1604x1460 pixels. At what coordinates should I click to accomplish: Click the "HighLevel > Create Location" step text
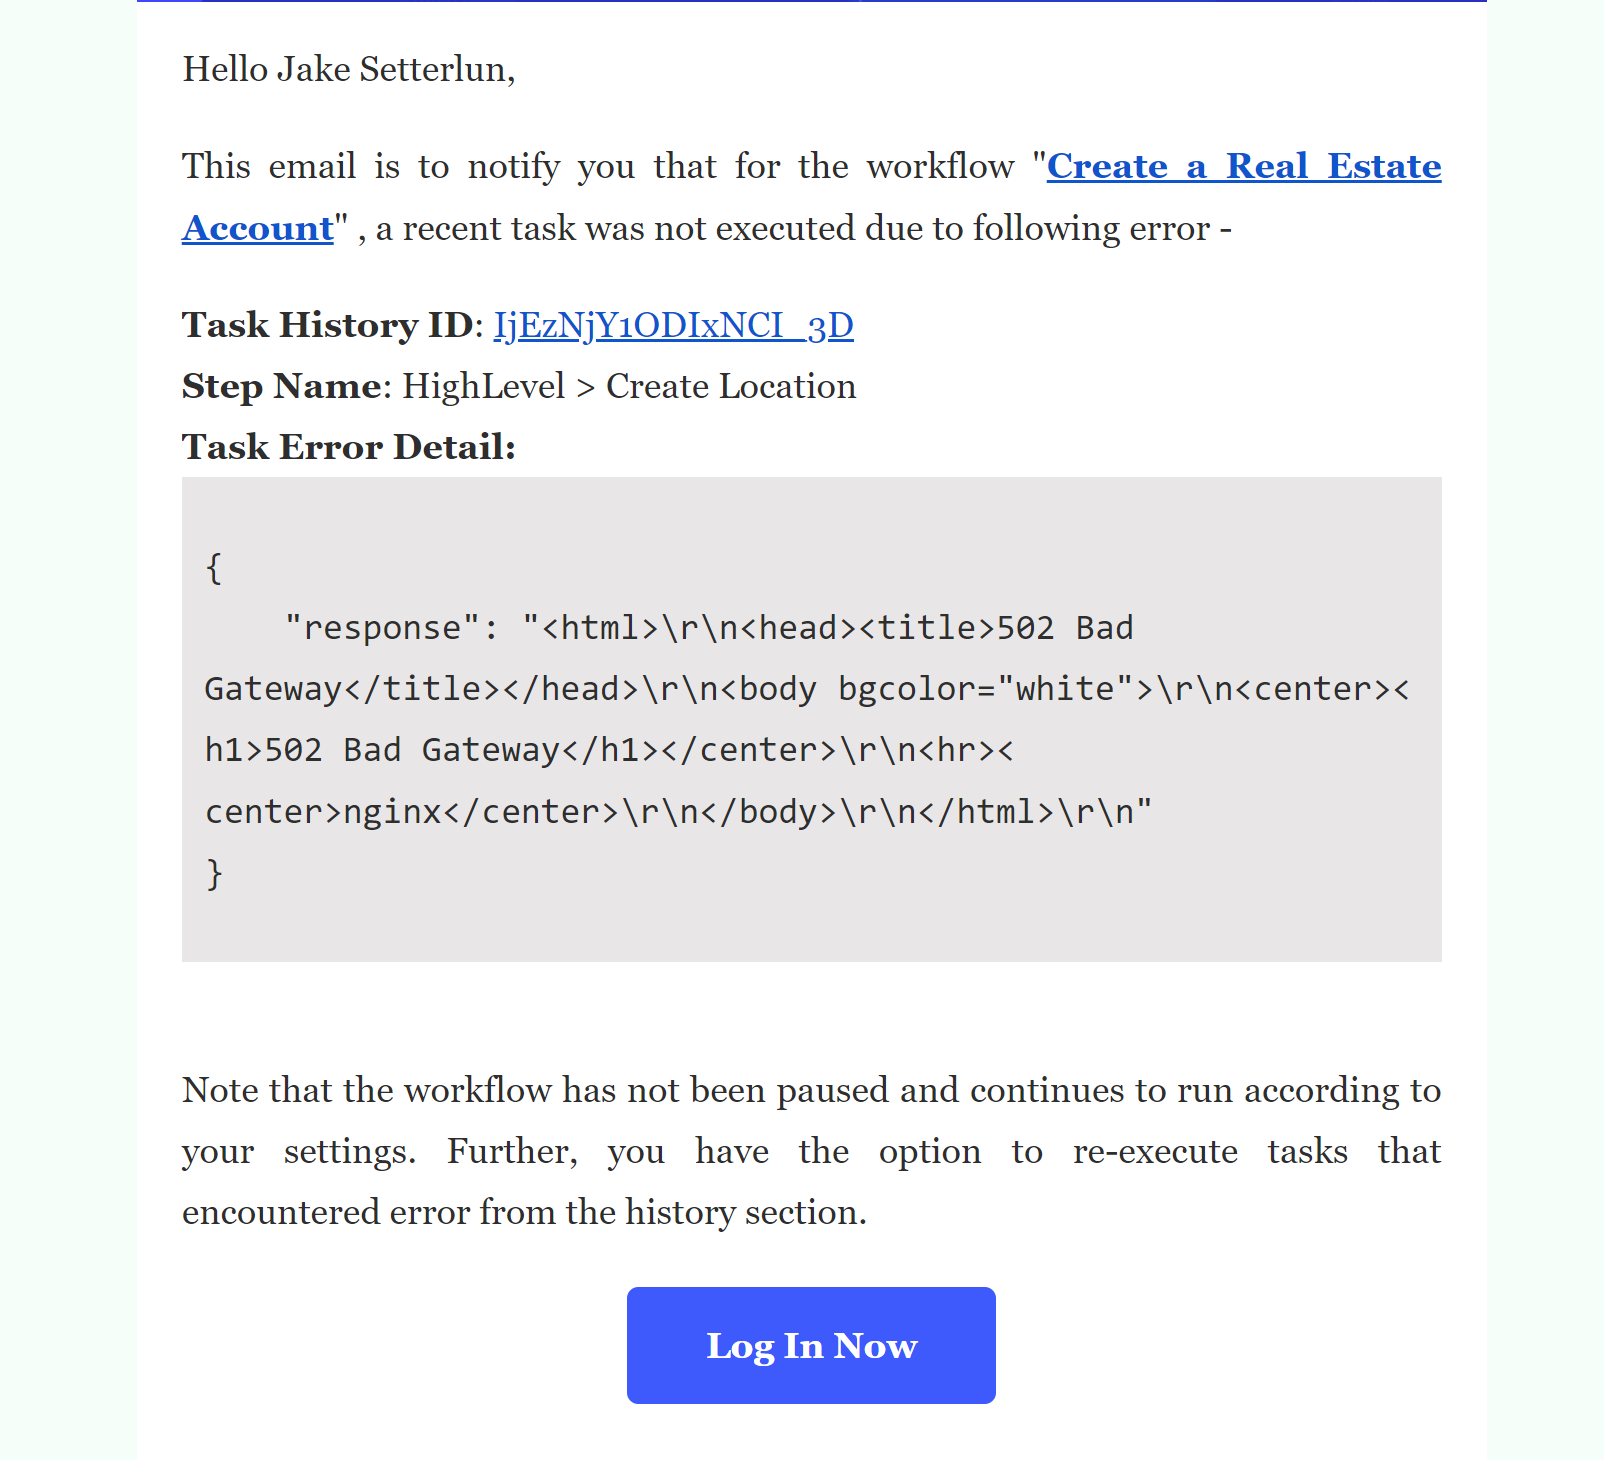pyautogui.click(x=629, y=386)
